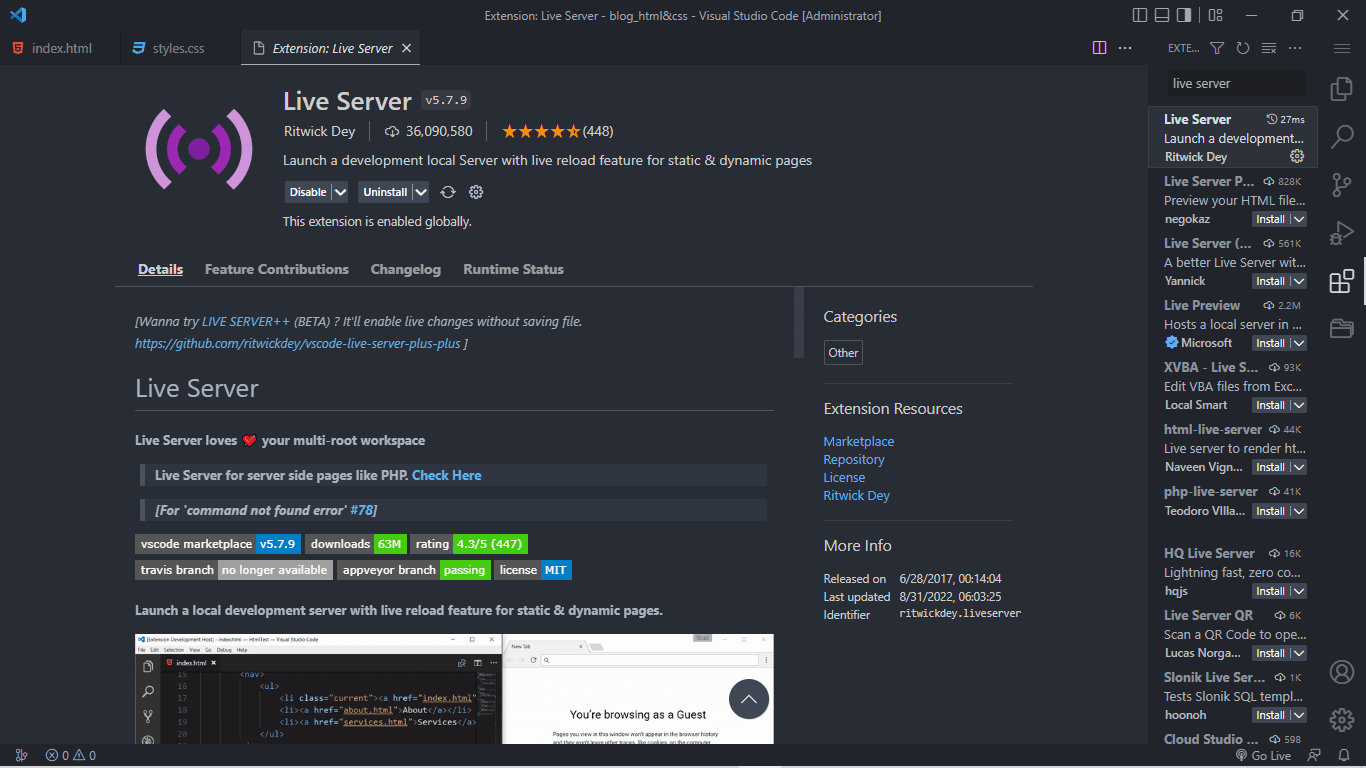Click the branch graph icon in the status bar
Image resolution: width=1366 pixels, height=768 pixels.
tap(21, 756)
